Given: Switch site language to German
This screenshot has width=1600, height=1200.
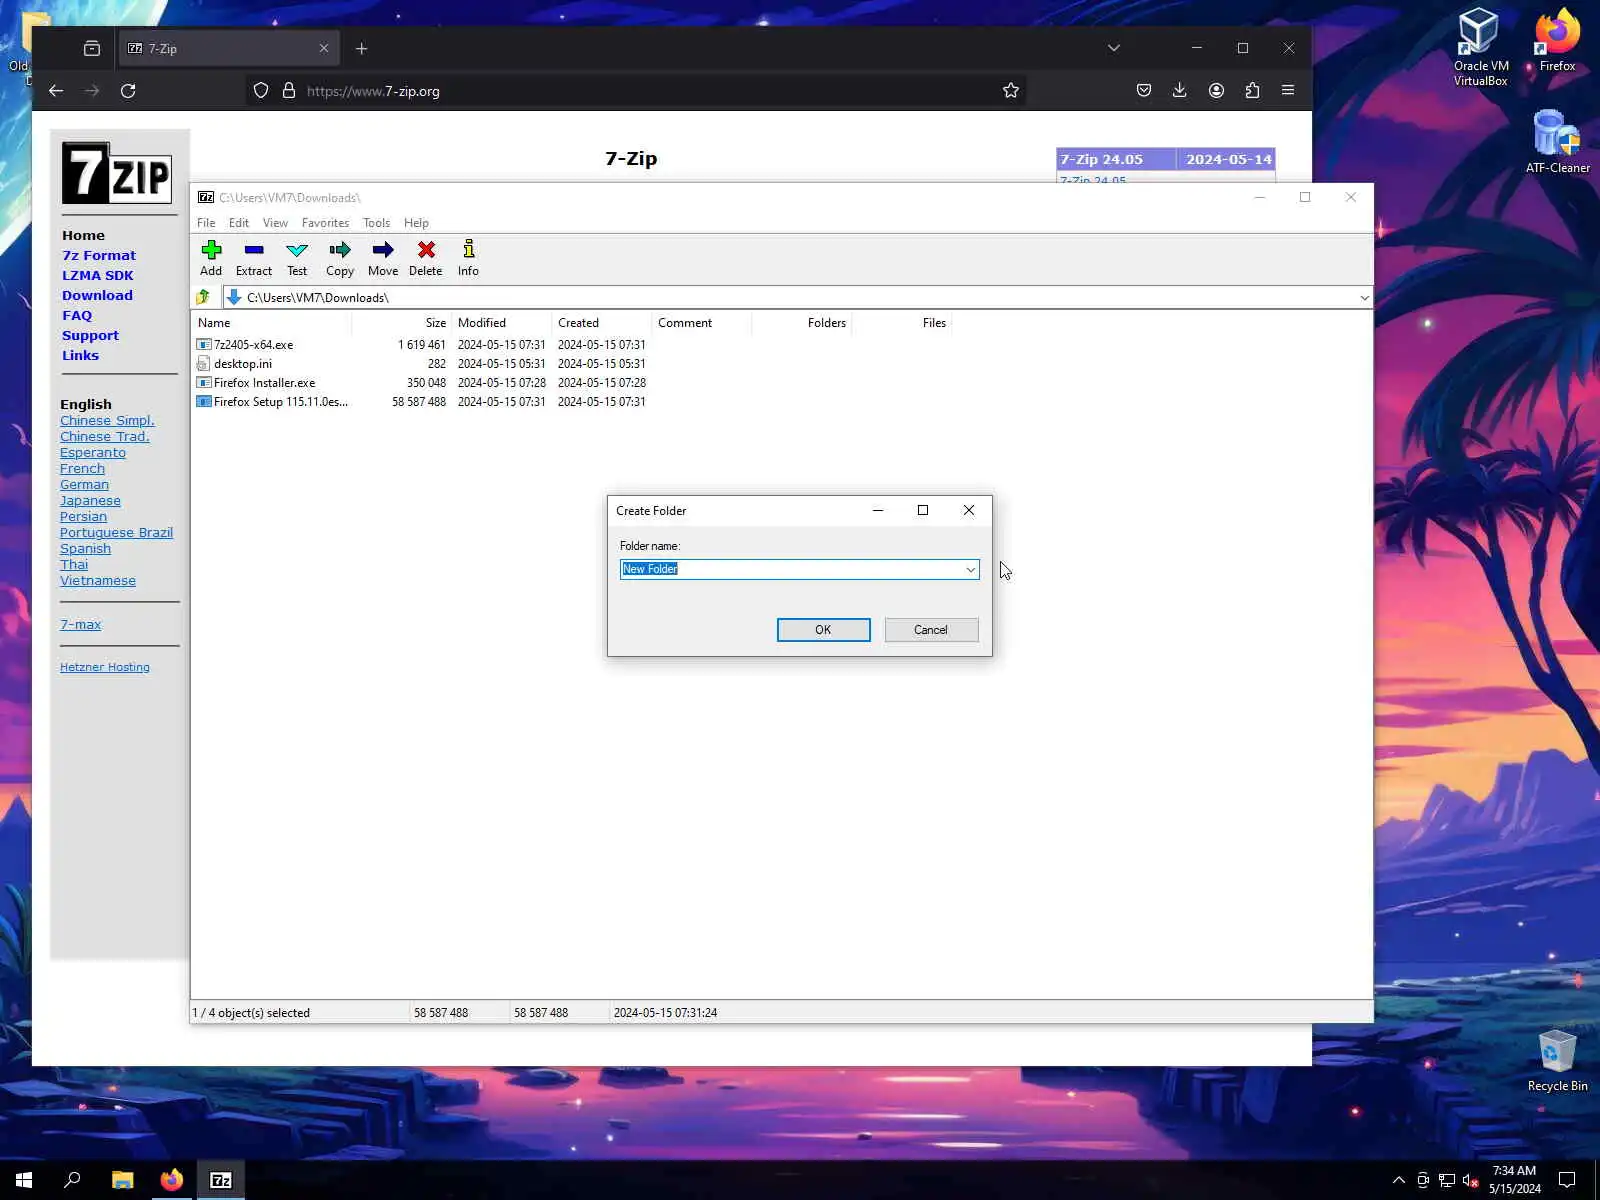Looking at the screenshot, I should click(x=84, y=485).
